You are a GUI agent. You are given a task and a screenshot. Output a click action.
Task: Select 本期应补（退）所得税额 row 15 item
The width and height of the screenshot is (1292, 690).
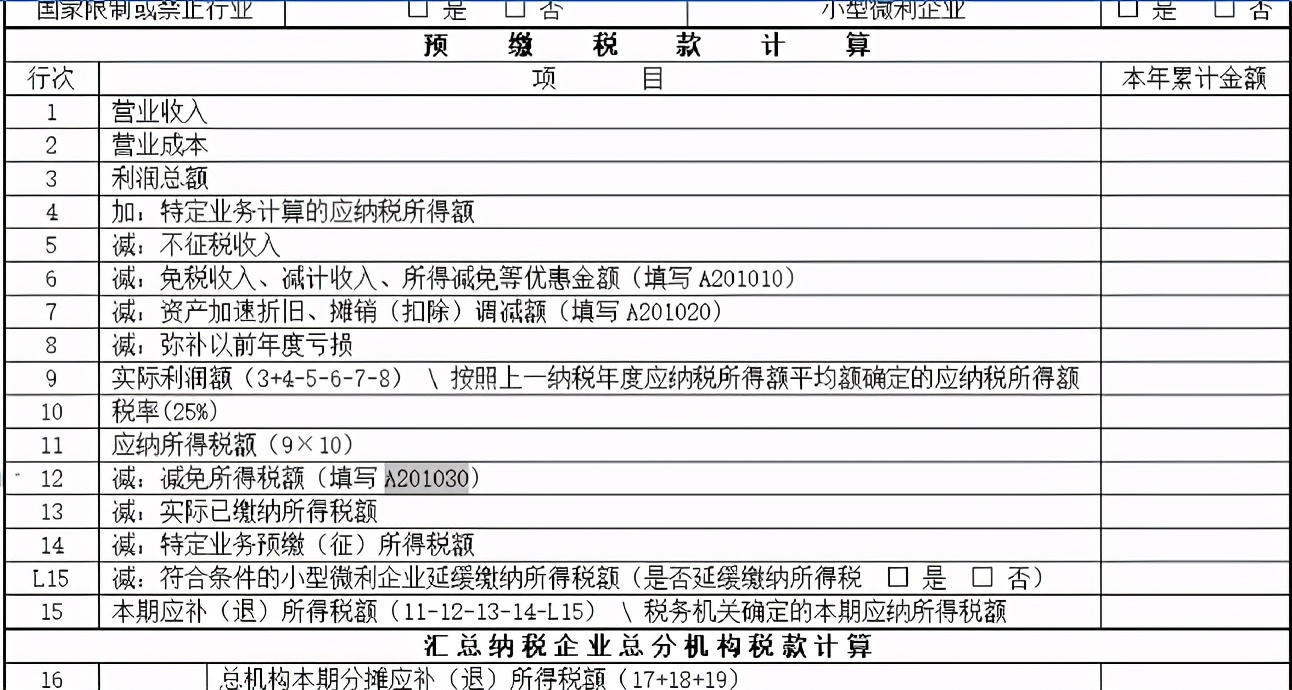coord(599,610)
